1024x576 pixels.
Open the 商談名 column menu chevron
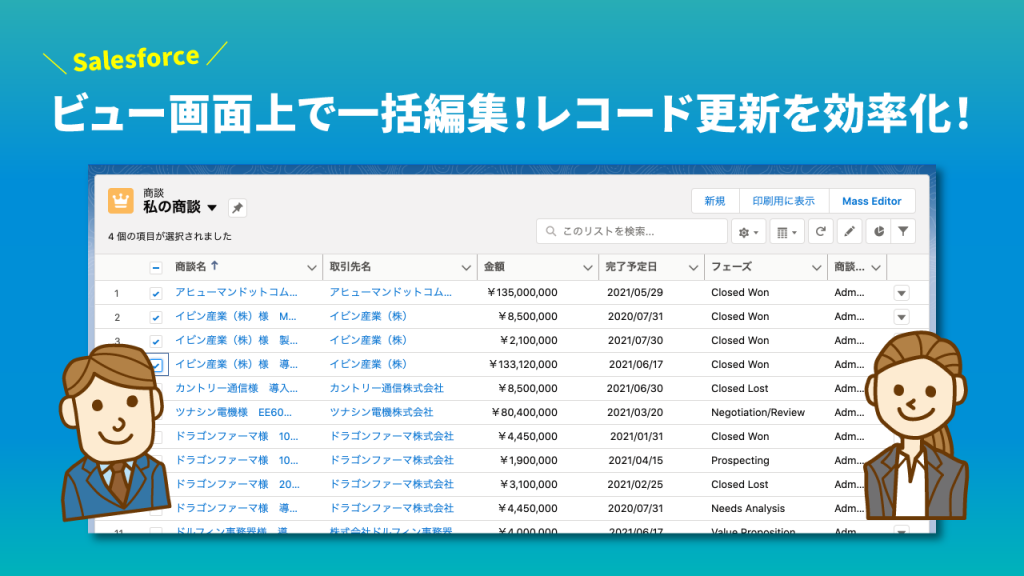312,268
